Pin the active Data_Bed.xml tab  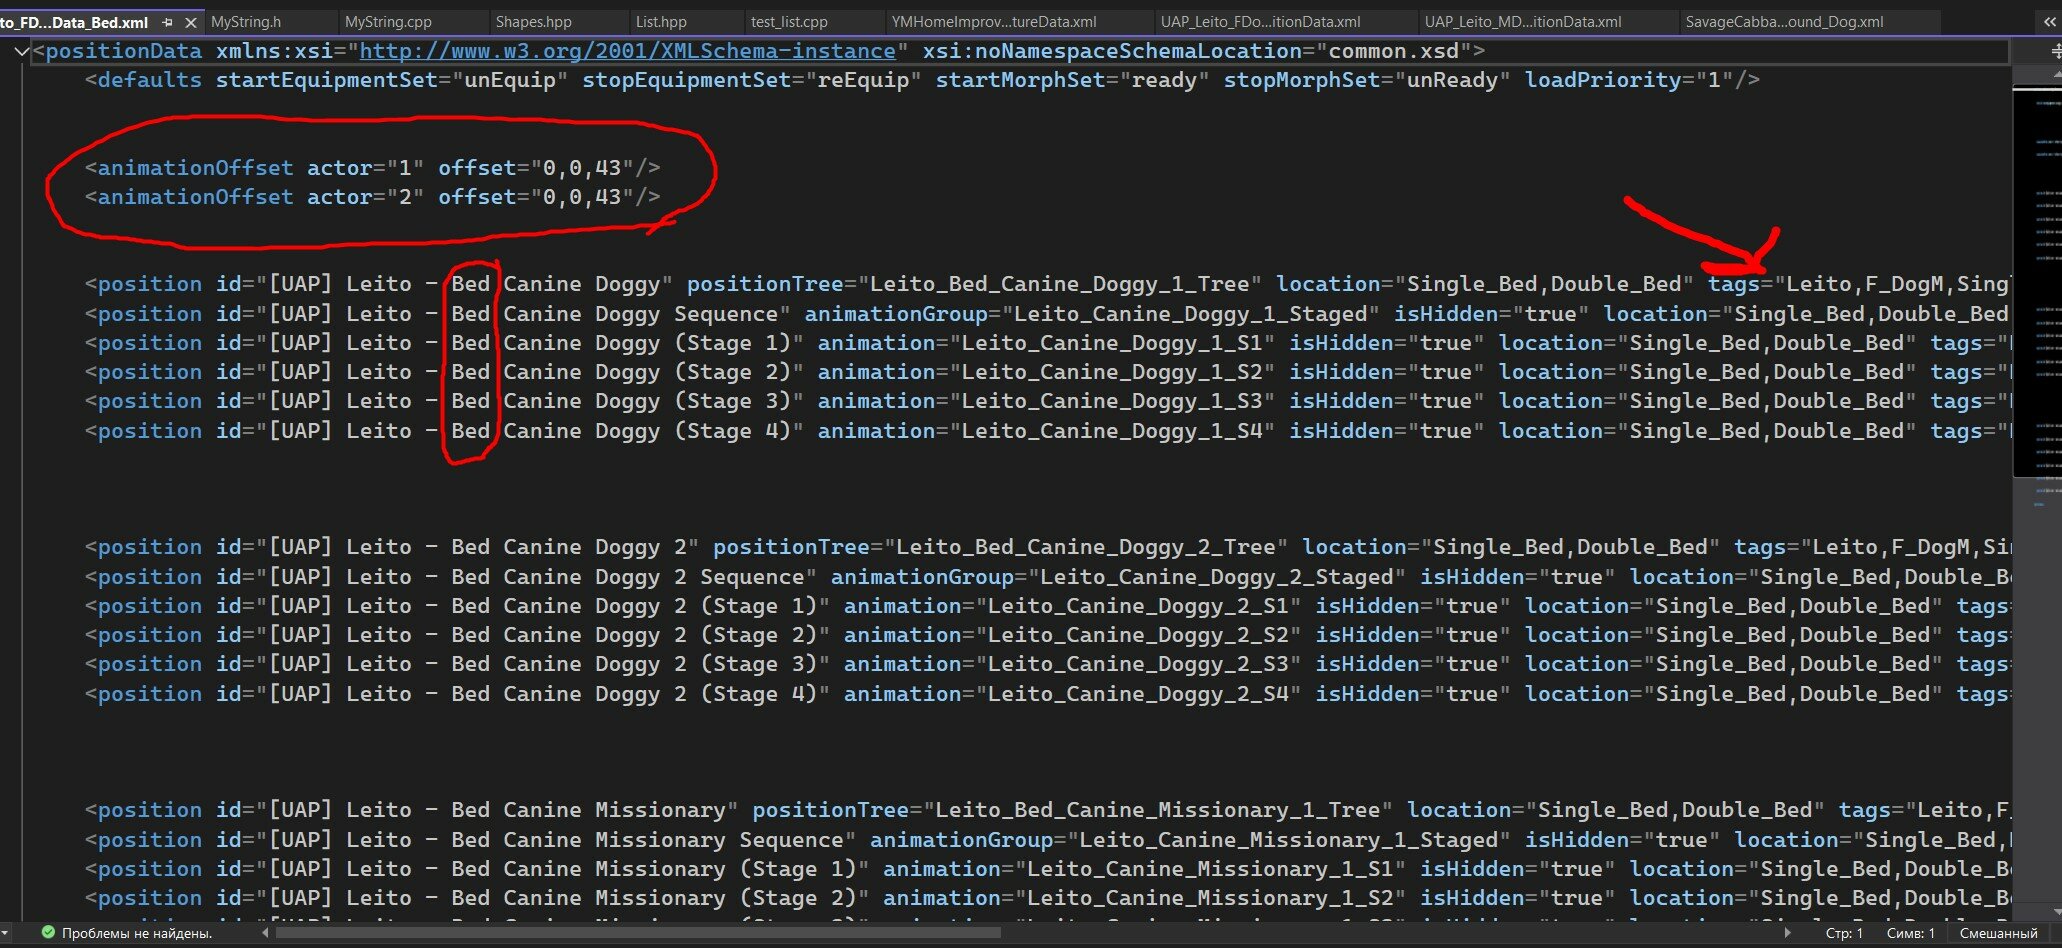click(167, 22)
